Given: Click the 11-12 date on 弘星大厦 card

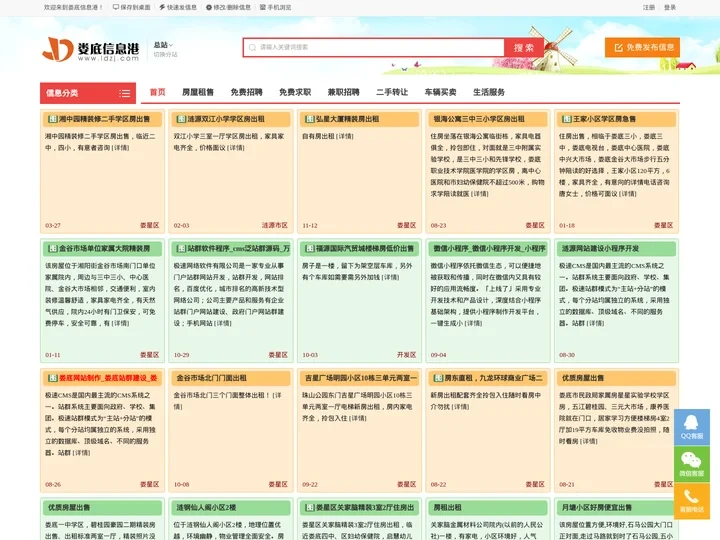Looking at the screenshot, I should click(x=310, y=226).
